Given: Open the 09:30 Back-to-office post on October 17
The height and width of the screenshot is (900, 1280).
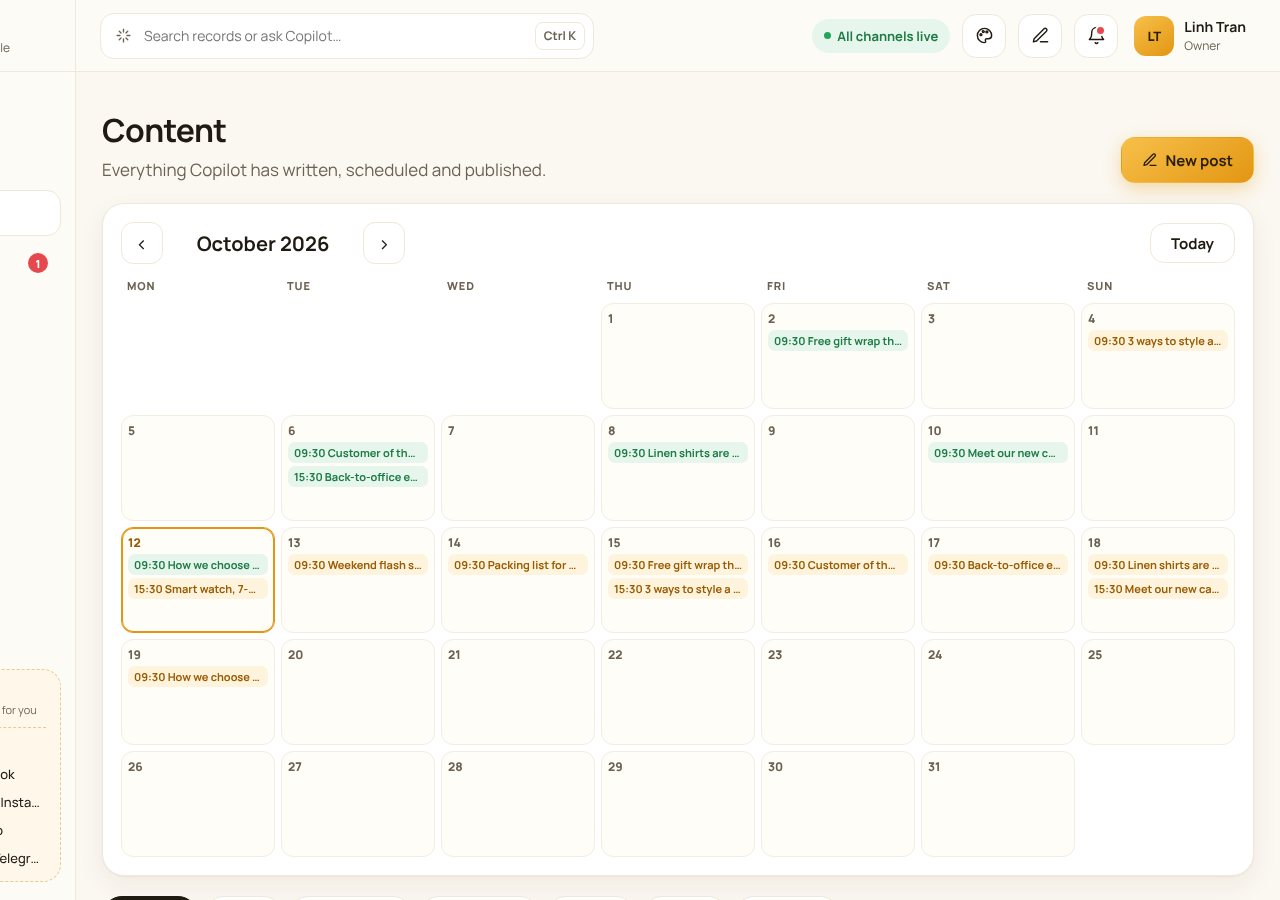Looking at the screenshot, I should coord(998,565).
